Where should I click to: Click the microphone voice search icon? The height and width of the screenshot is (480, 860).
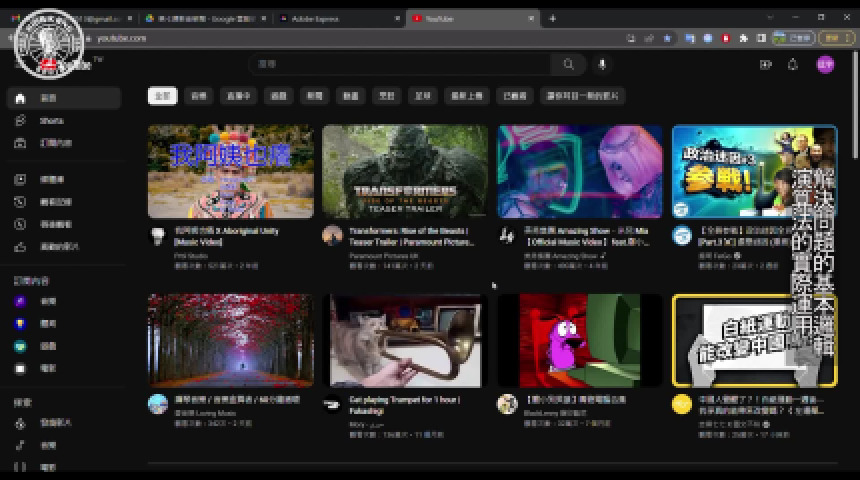coord(602,64)
